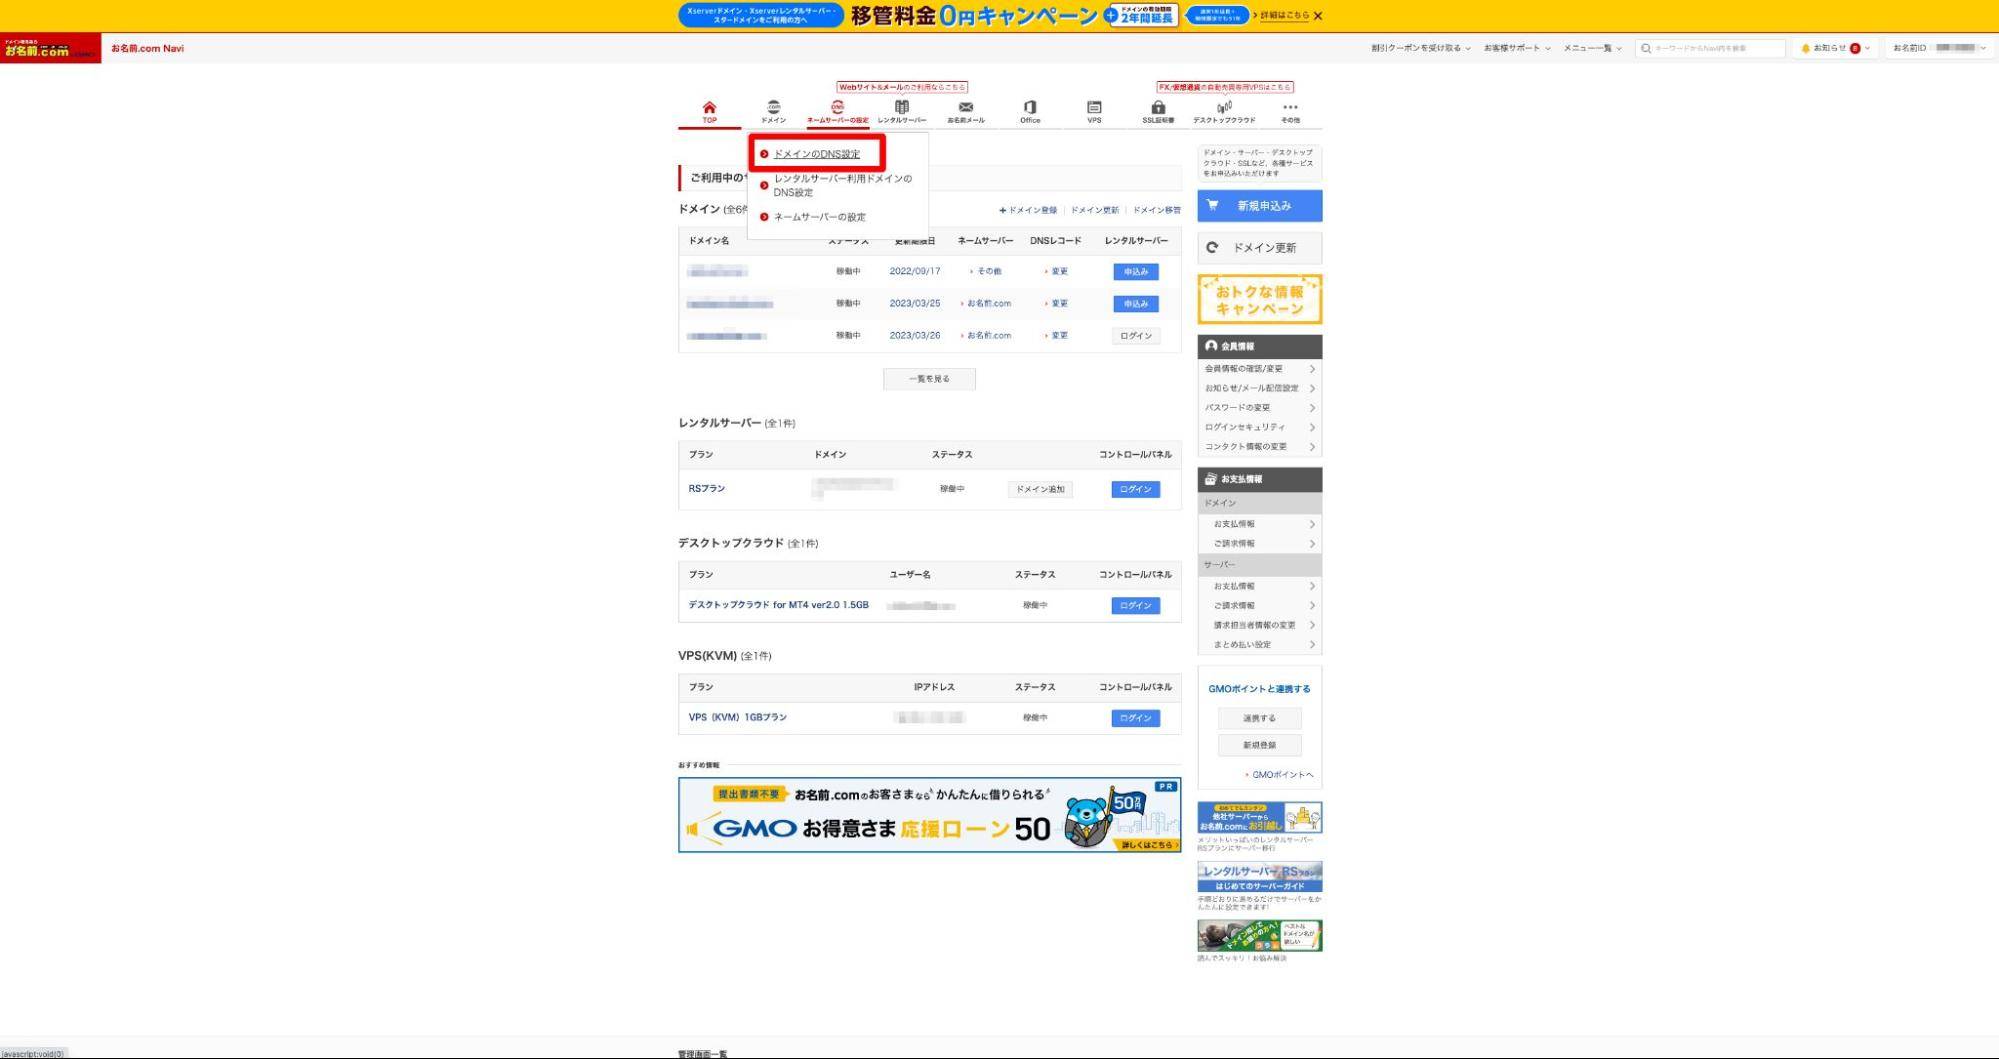The width and height of the screenshot is (1999, 1059).
Task: Open the ドメイン (.com) icon tab
Action: (x=773, y=111)
